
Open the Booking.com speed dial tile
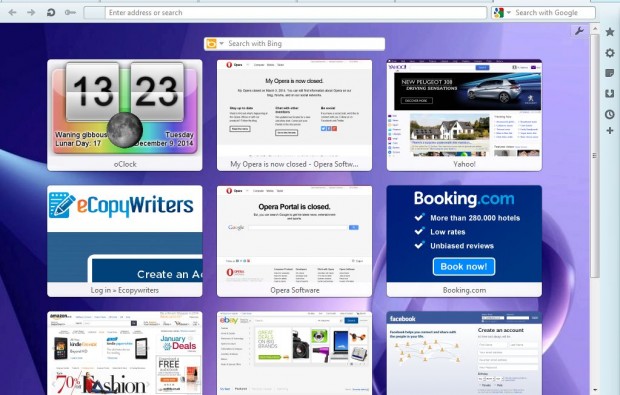pos(464,241)
